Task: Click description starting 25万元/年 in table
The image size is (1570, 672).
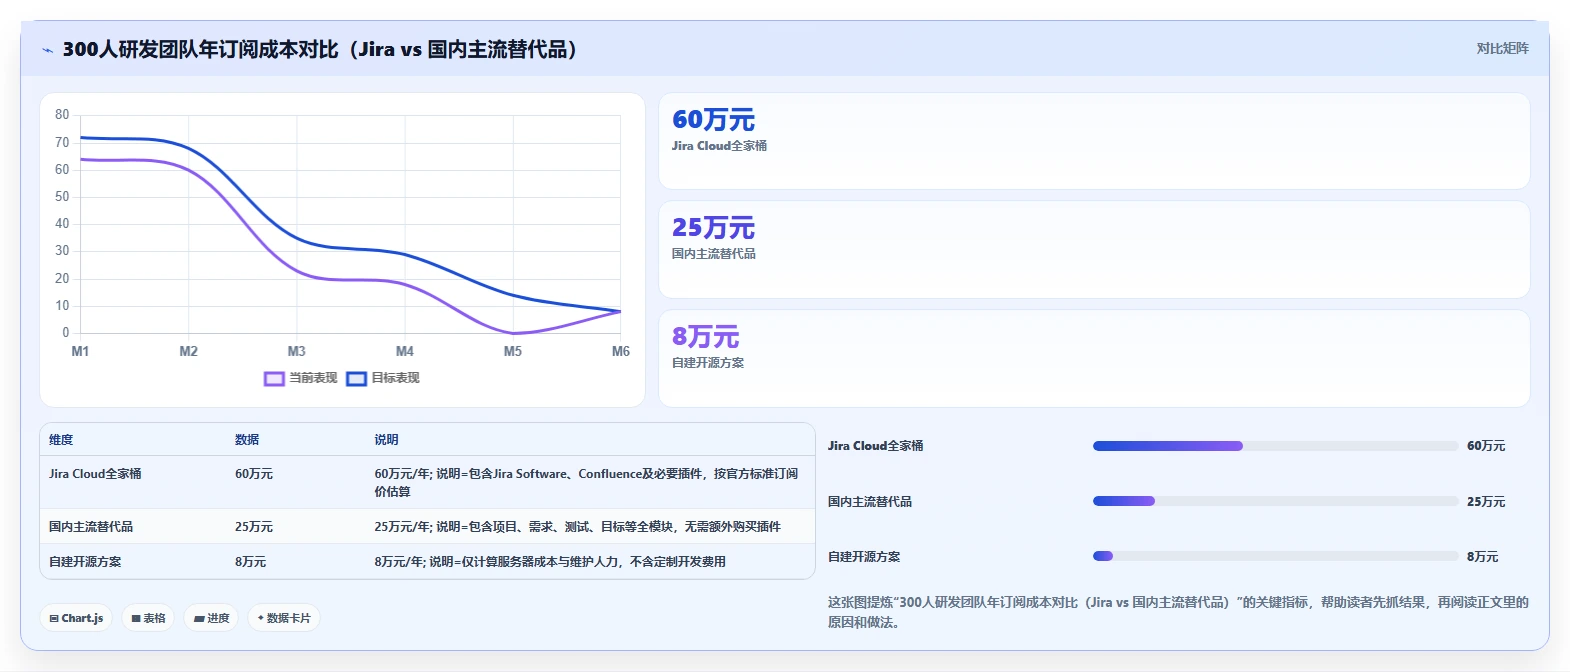Action: pyautogui.click(x=578, y=527)
